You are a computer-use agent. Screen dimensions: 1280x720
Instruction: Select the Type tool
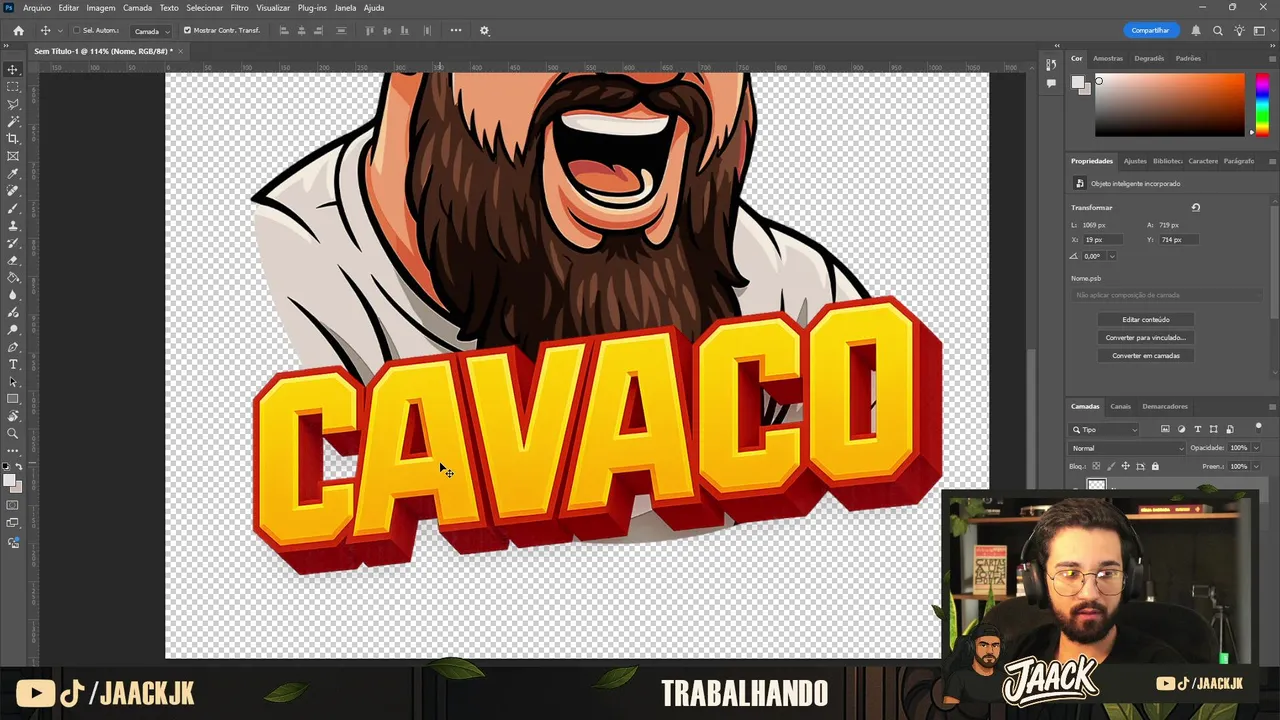point(13,364)
